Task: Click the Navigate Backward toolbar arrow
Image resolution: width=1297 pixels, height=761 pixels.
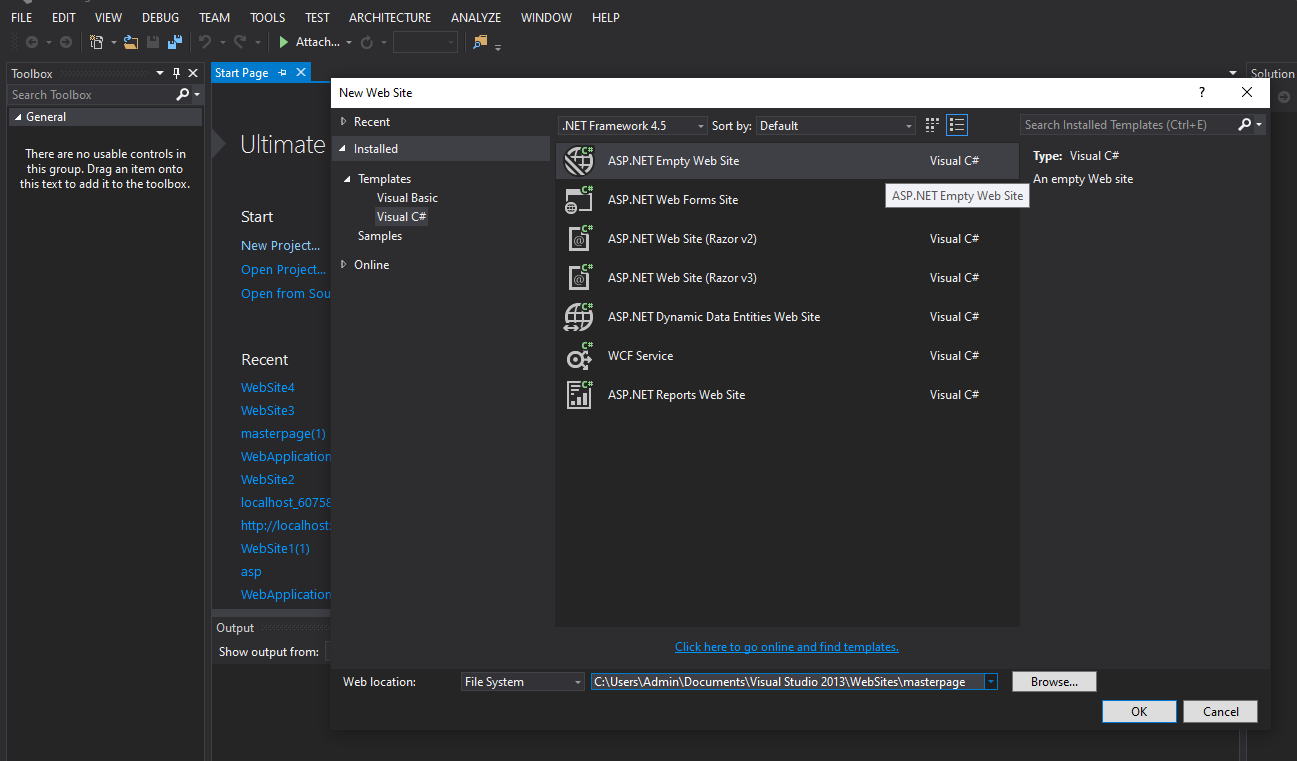Action: (32, 42)
